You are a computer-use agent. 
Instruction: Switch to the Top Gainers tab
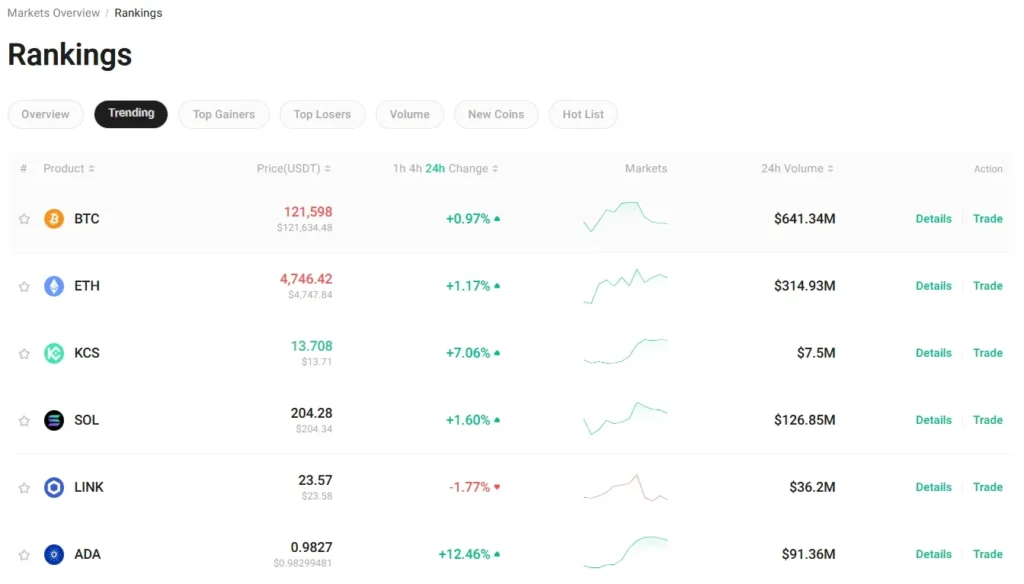click(223, 114)
